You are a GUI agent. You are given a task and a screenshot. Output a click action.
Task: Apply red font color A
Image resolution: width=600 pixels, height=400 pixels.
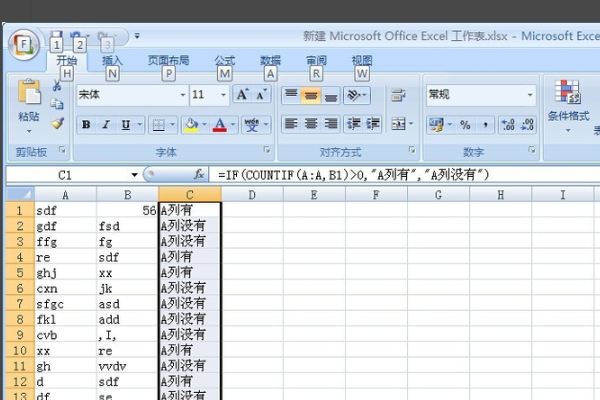coord(220,124)
